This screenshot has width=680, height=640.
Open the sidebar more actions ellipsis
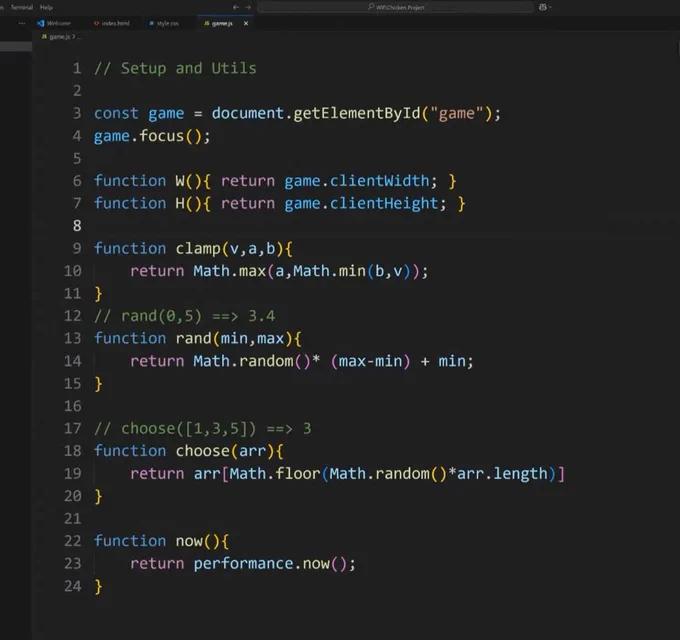coord(22,22)
